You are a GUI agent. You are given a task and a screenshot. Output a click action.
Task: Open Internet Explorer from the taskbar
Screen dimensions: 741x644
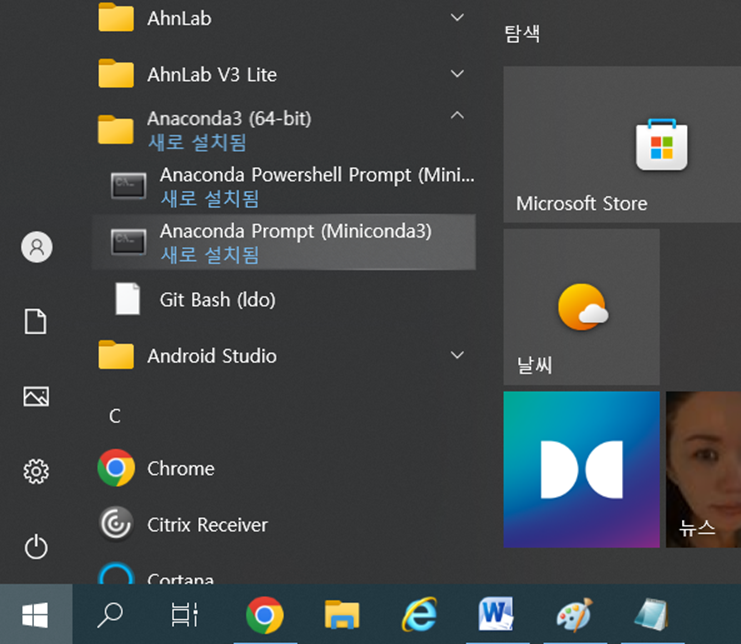pos(419,615)
